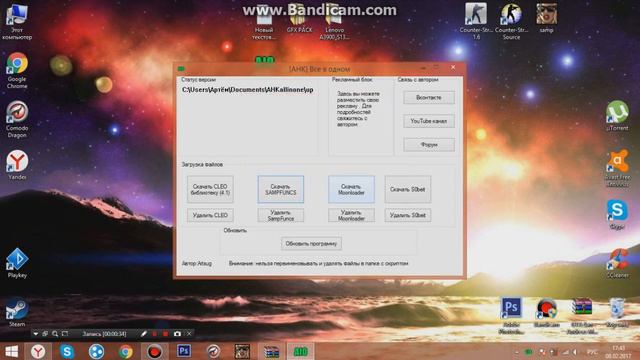The height and width of the screenshot is (360, 640).
Task: Click the Обновить программу button
Action: click(311, 244)
